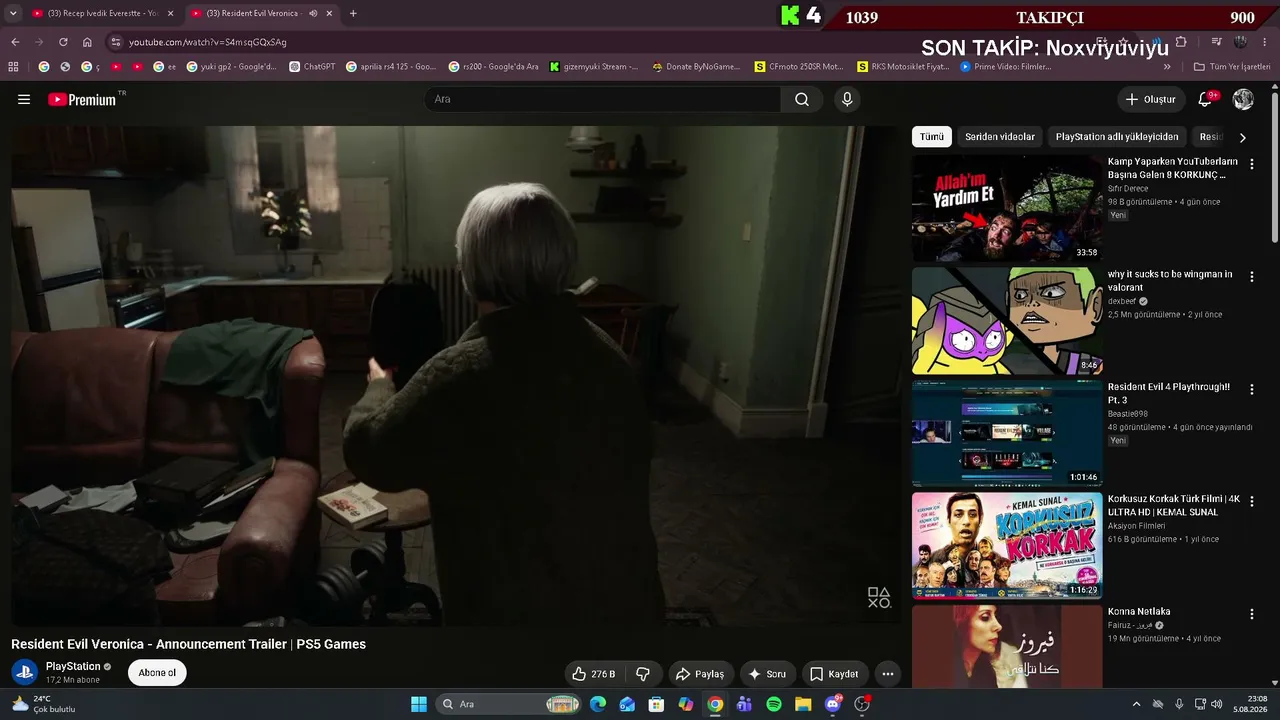Click the youtube.com address bar URL
The width and height of the screenshot is (1280, 720).
click(x=208, y=42)
